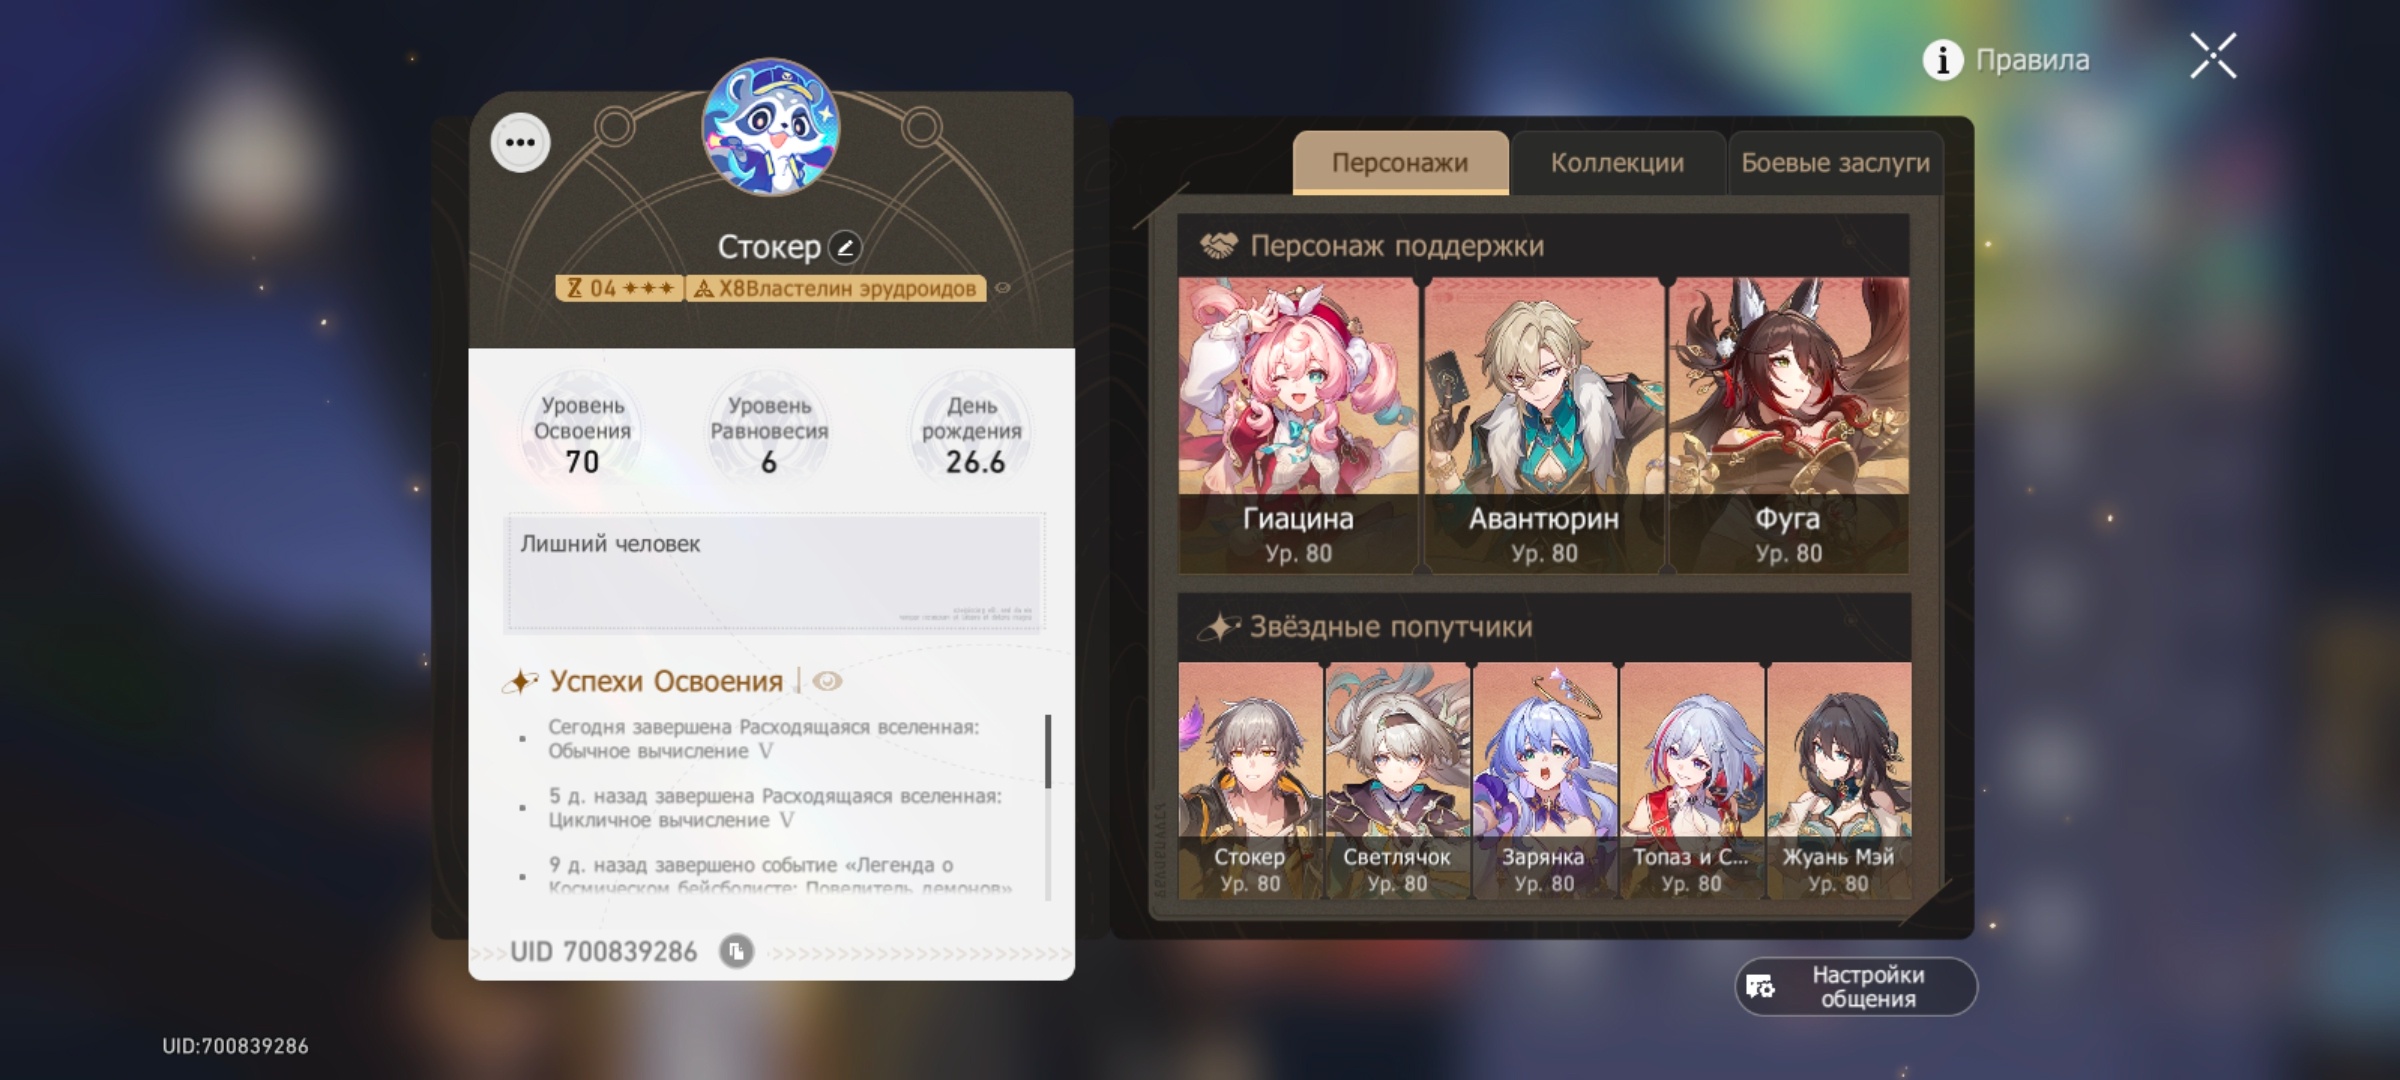
Task: Open the Правила info icon
Action: (1942, 60)
